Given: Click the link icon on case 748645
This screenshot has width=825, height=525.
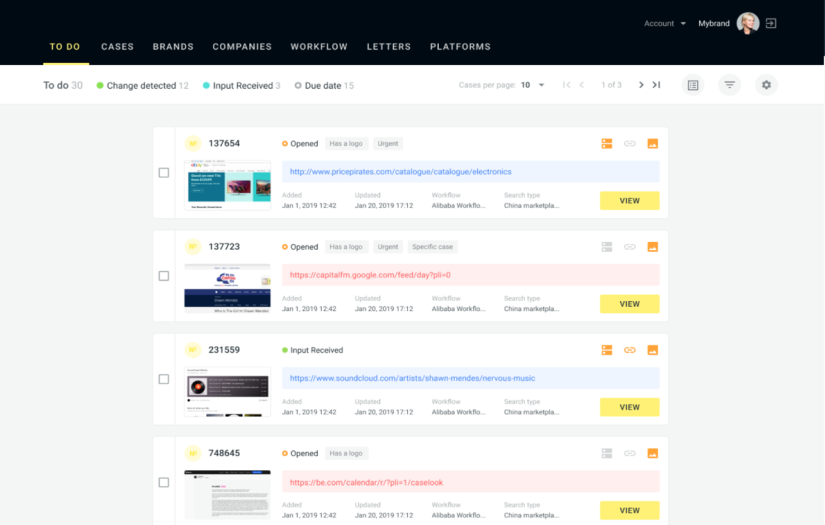Looking at the screenshot, I should point(630,453).
